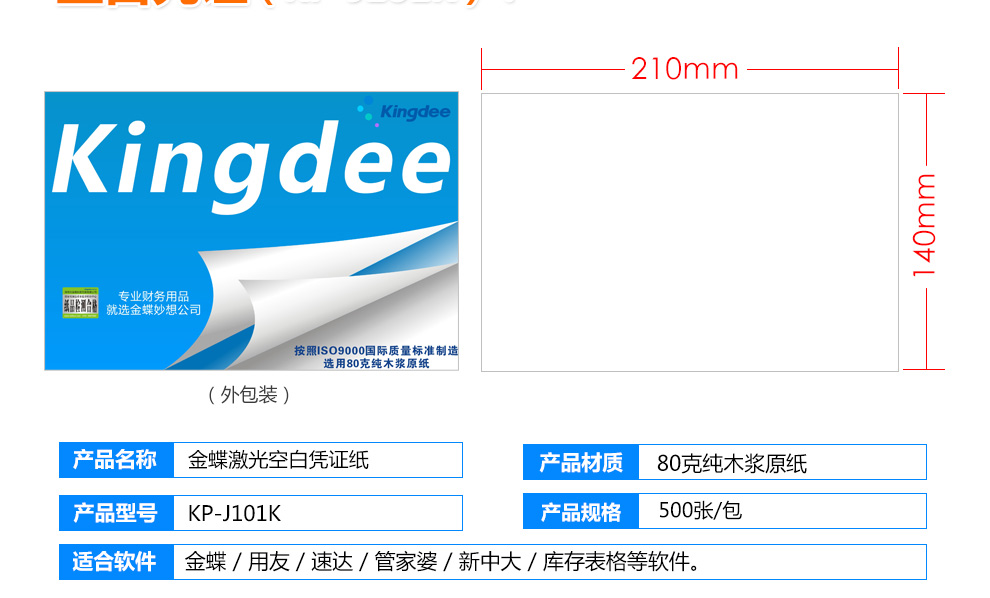
Task: Click the compatible software list text
Action: (443, 561)
